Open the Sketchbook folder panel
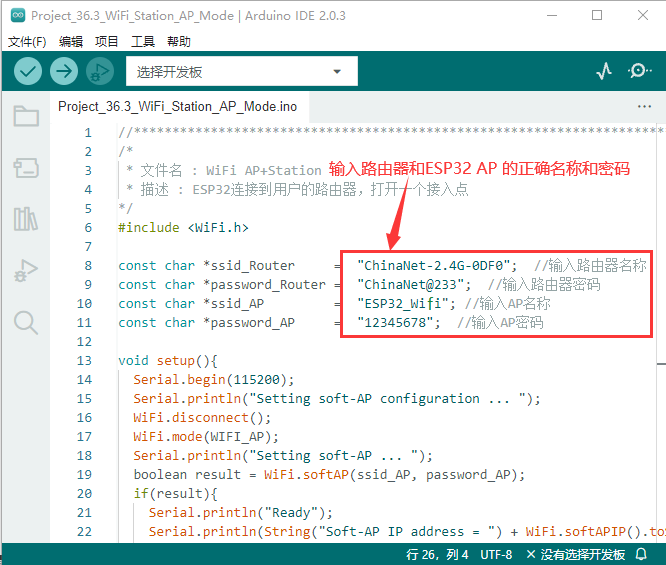This screenshot has height=565, width=666. click(x=26, y=116)
